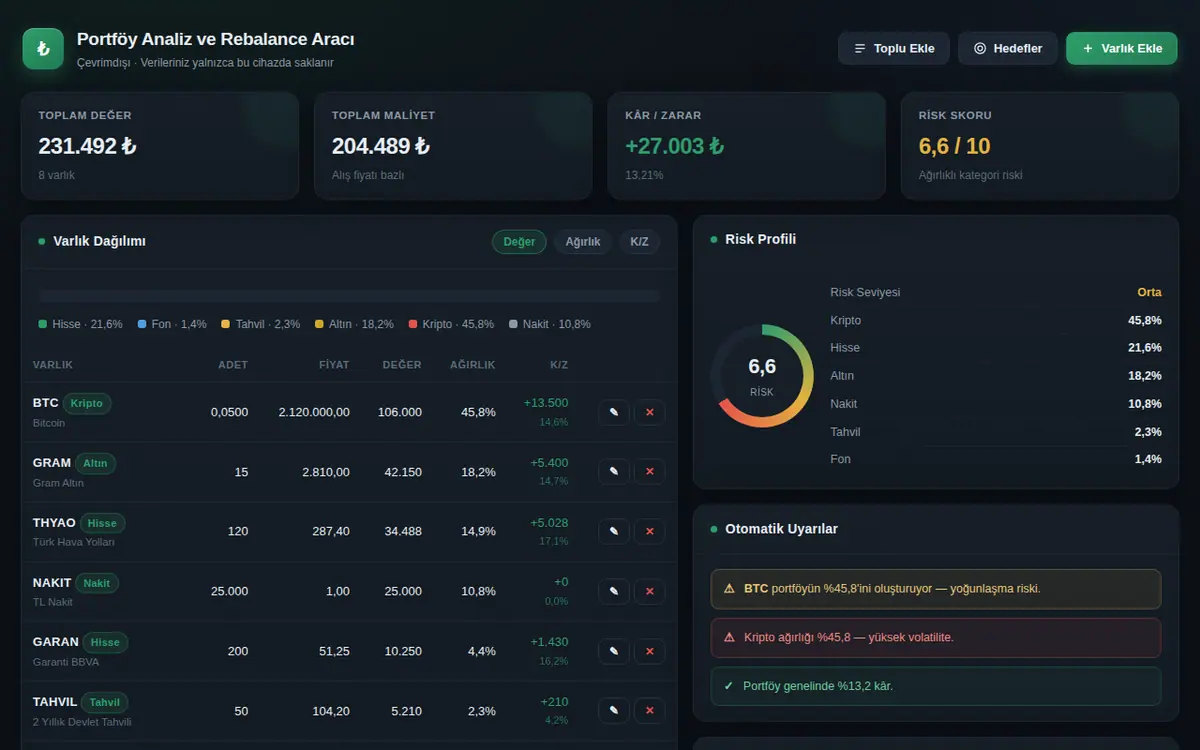Click the checkmark icon in the profit alert
Image resolution: width=1200 pixels, height=750 pixels.
729,686
